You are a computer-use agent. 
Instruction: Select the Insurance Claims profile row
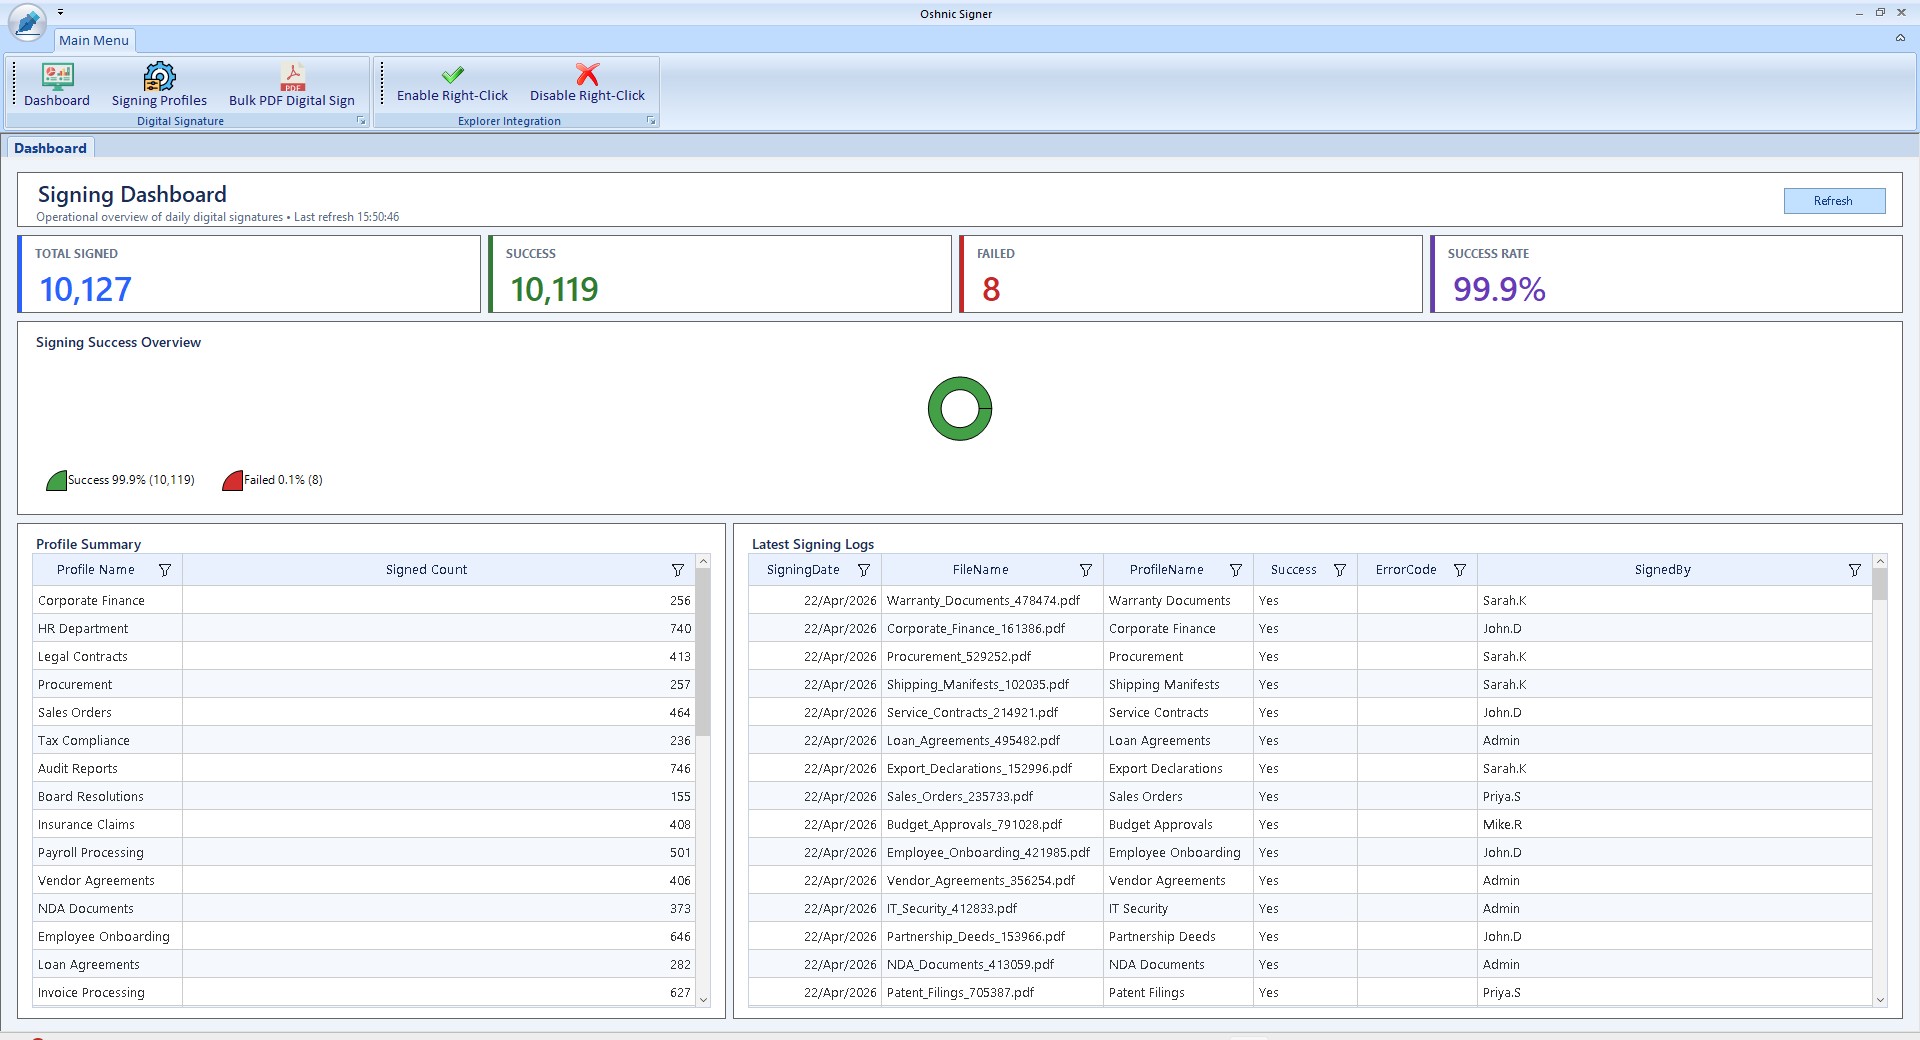pyautogui.click(x=364, y=825)
